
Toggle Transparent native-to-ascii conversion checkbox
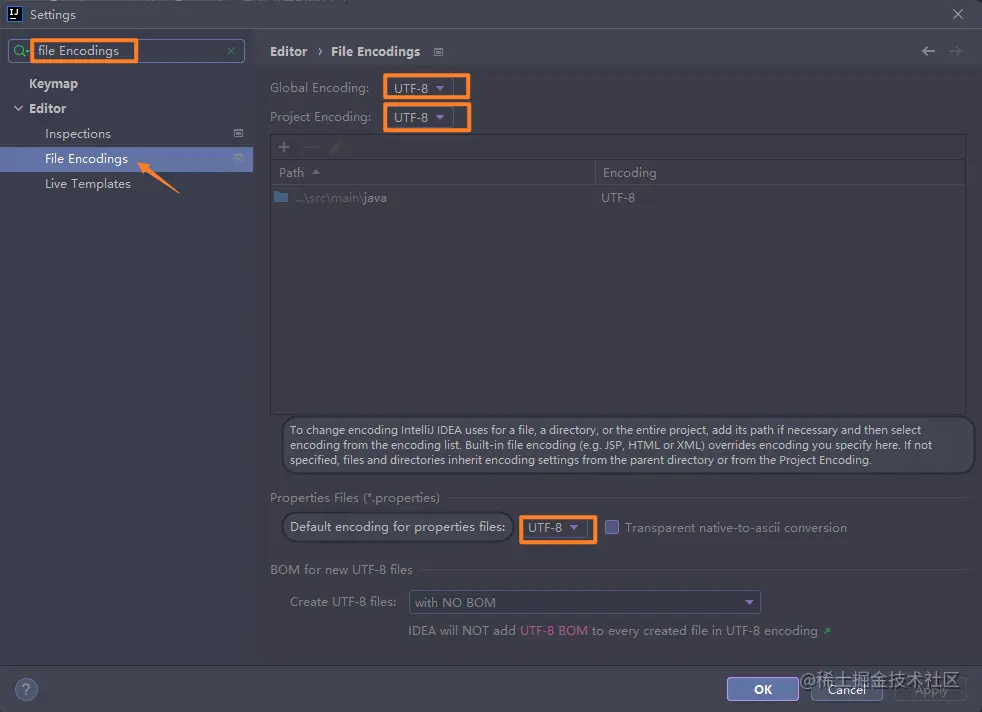pyautogui.click(x=612, y=527)
